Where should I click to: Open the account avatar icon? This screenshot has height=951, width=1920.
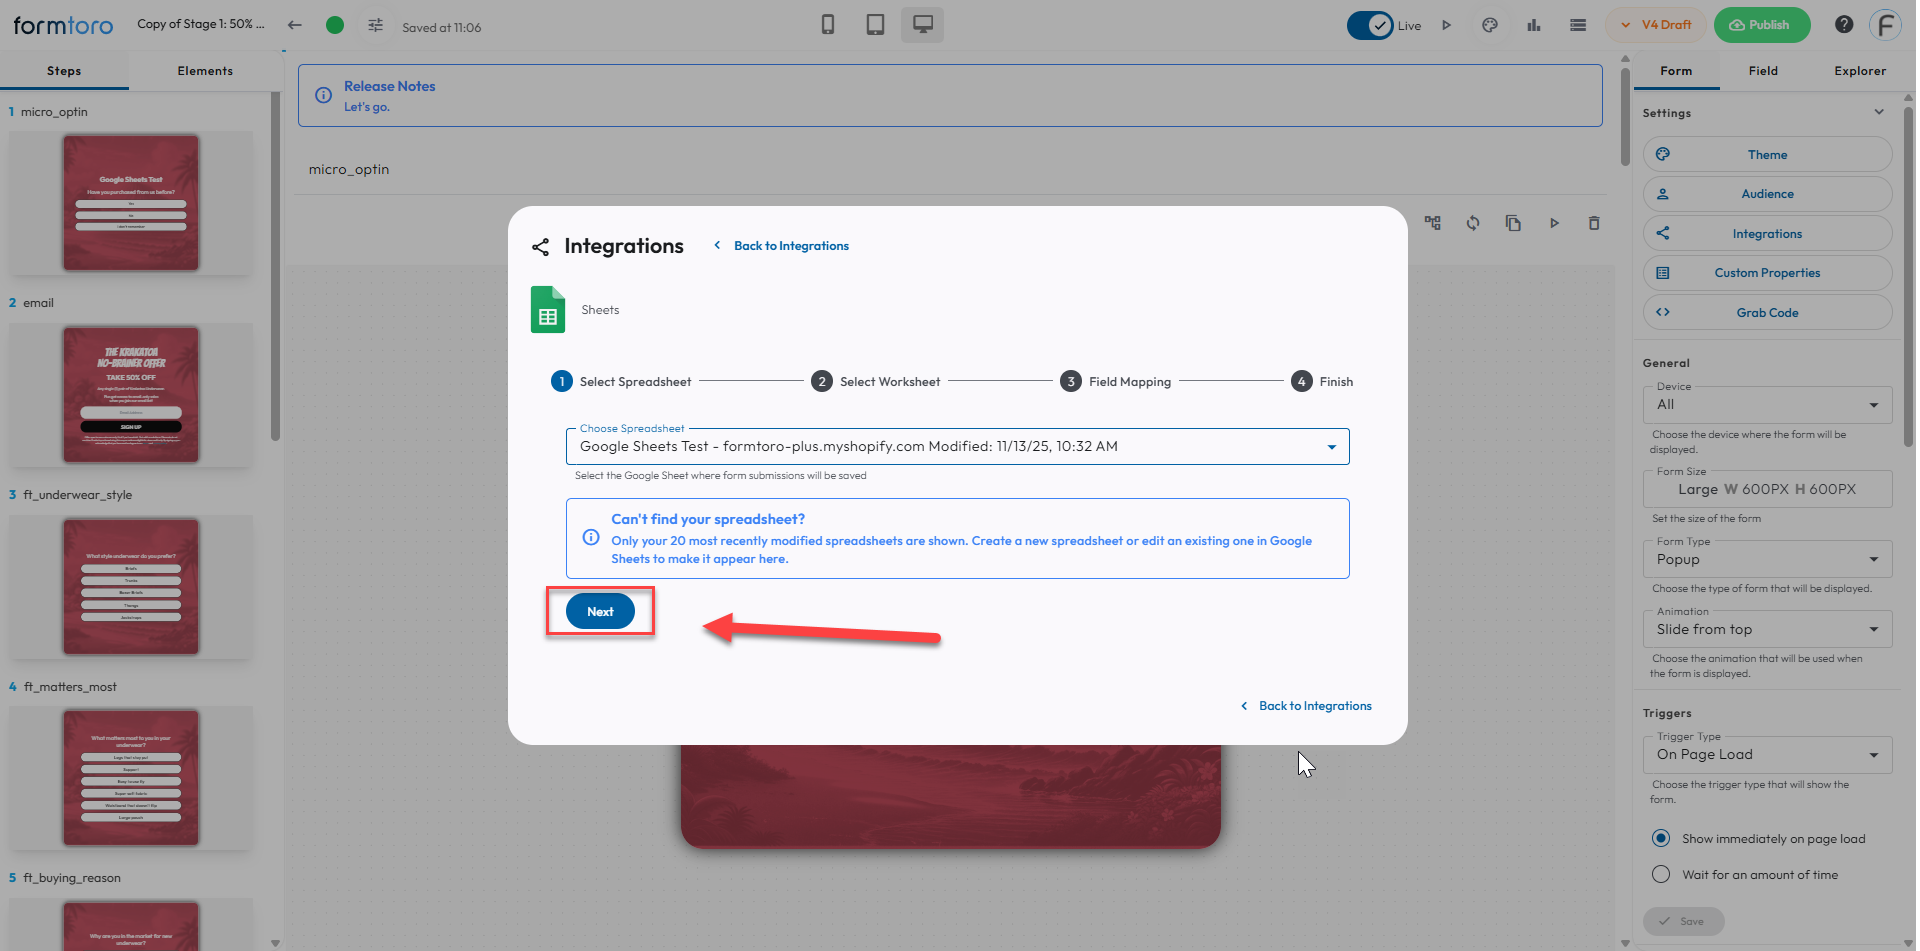click(1885, 25)
